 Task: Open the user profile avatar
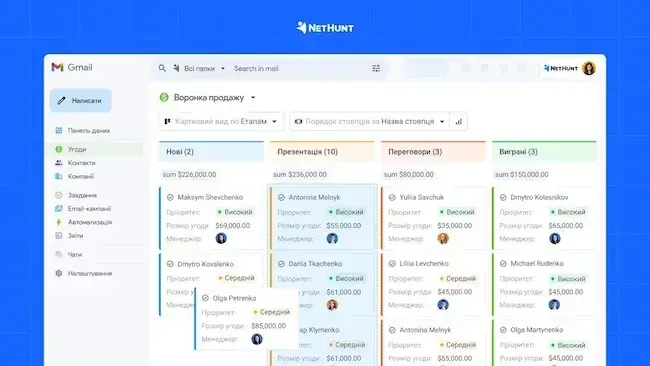589,68
